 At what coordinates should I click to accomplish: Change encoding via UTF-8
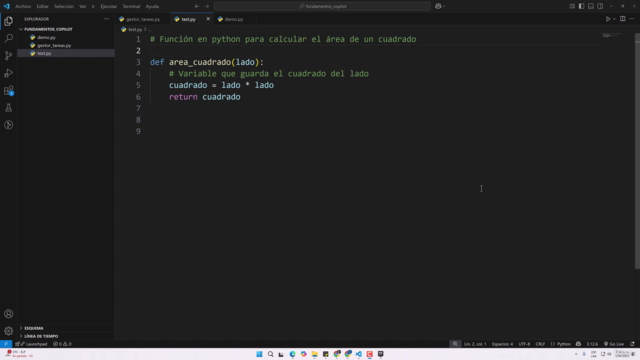pyautogui.click(x=524, y=344)
